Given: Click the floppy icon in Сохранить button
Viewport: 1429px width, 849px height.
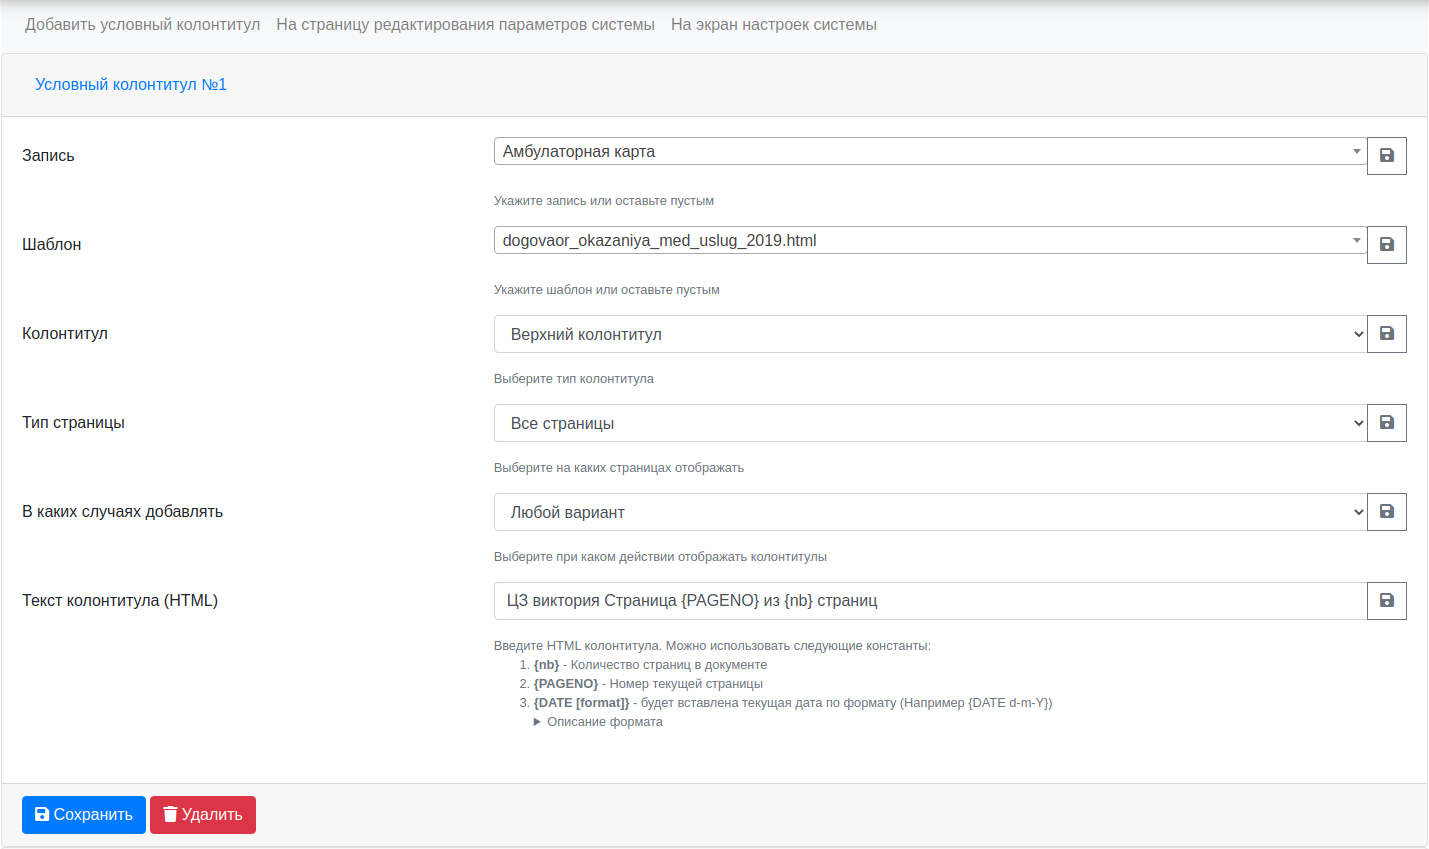Looking at the screenshot, I should coord(42,815).
